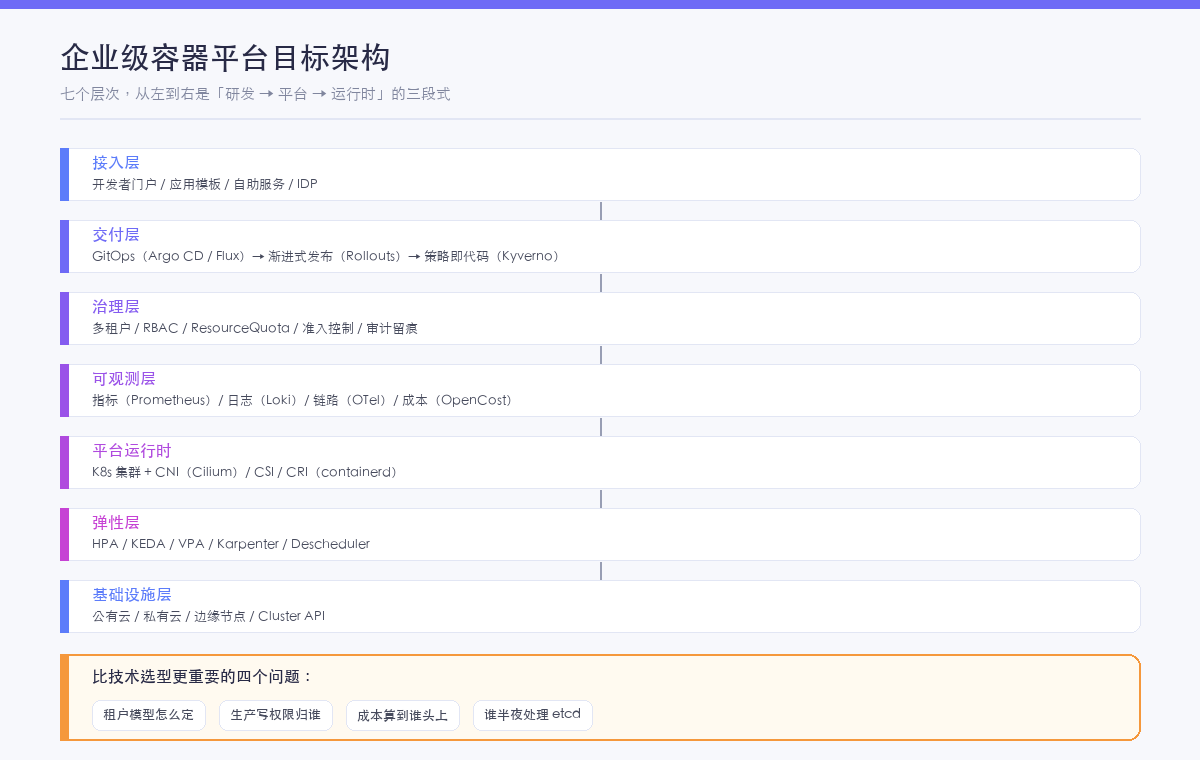Click the 公有云 / 私有云 / 边缘节点 line
Screen dimensions: 1200x760
pos(209,616)
